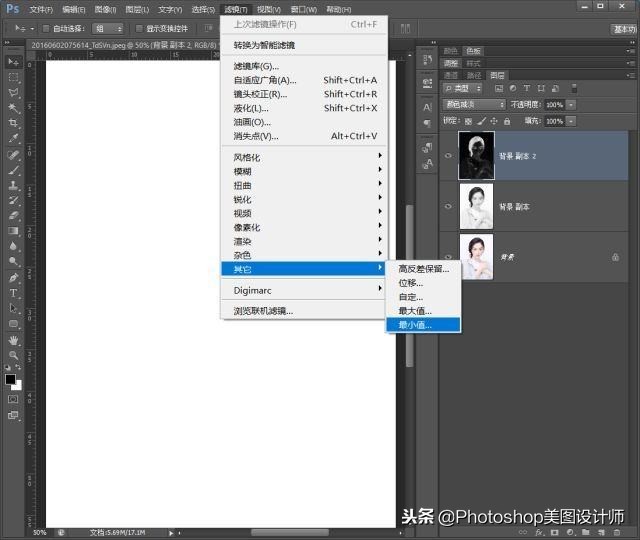Viewport: 640px width, 540px height.
Task: Open the 不透明度 opacity dropdown arrow
Action: tap(571, 105)
